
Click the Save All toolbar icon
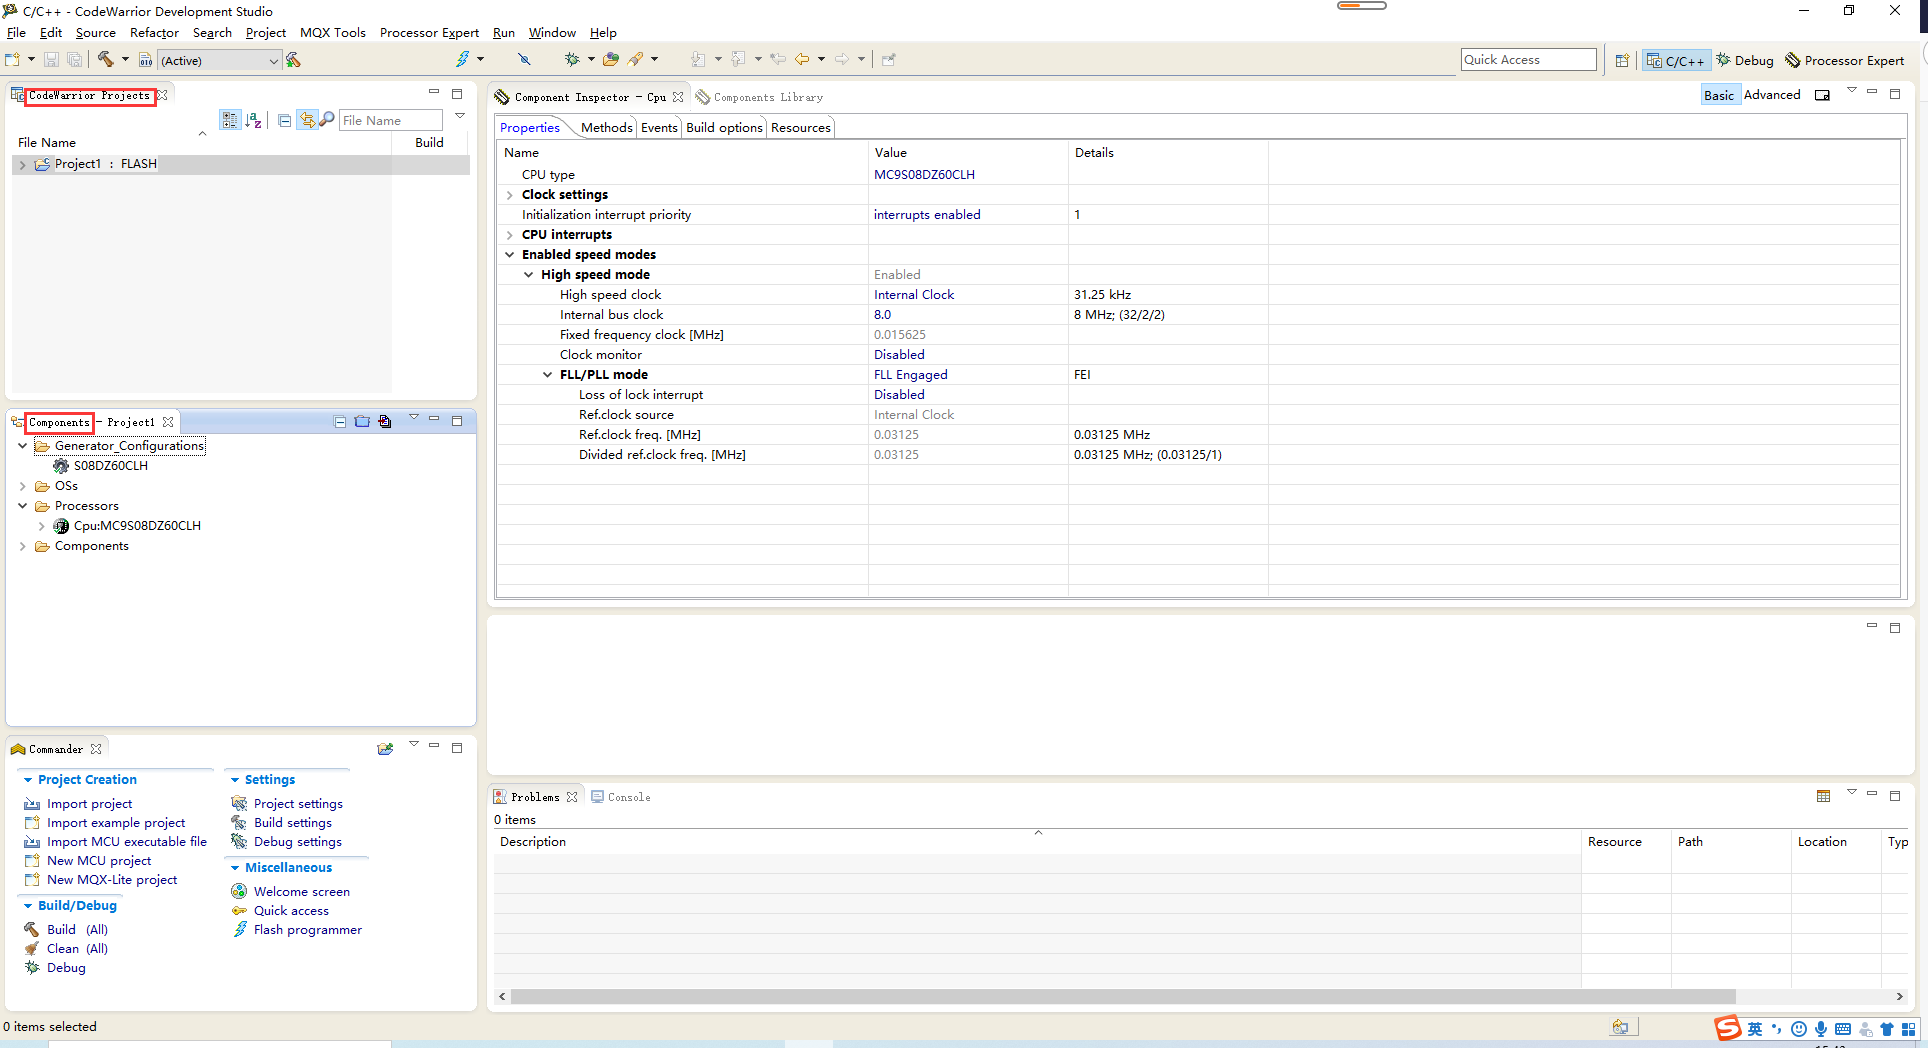coord(73,60)
